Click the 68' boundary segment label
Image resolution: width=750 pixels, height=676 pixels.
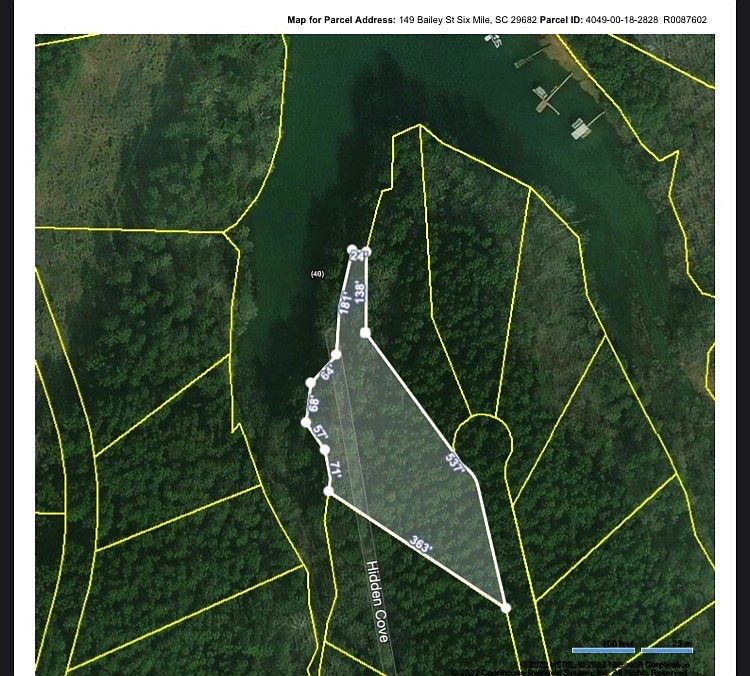tap(313, 403)
